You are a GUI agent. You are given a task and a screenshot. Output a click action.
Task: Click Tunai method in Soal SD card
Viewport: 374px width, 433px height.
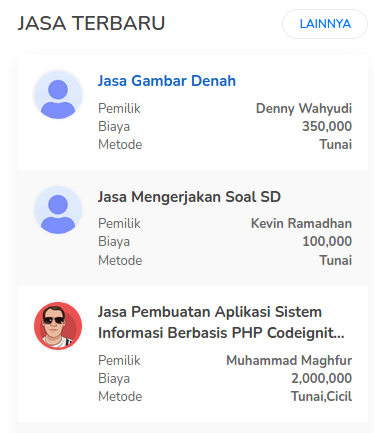pos(336,260)
